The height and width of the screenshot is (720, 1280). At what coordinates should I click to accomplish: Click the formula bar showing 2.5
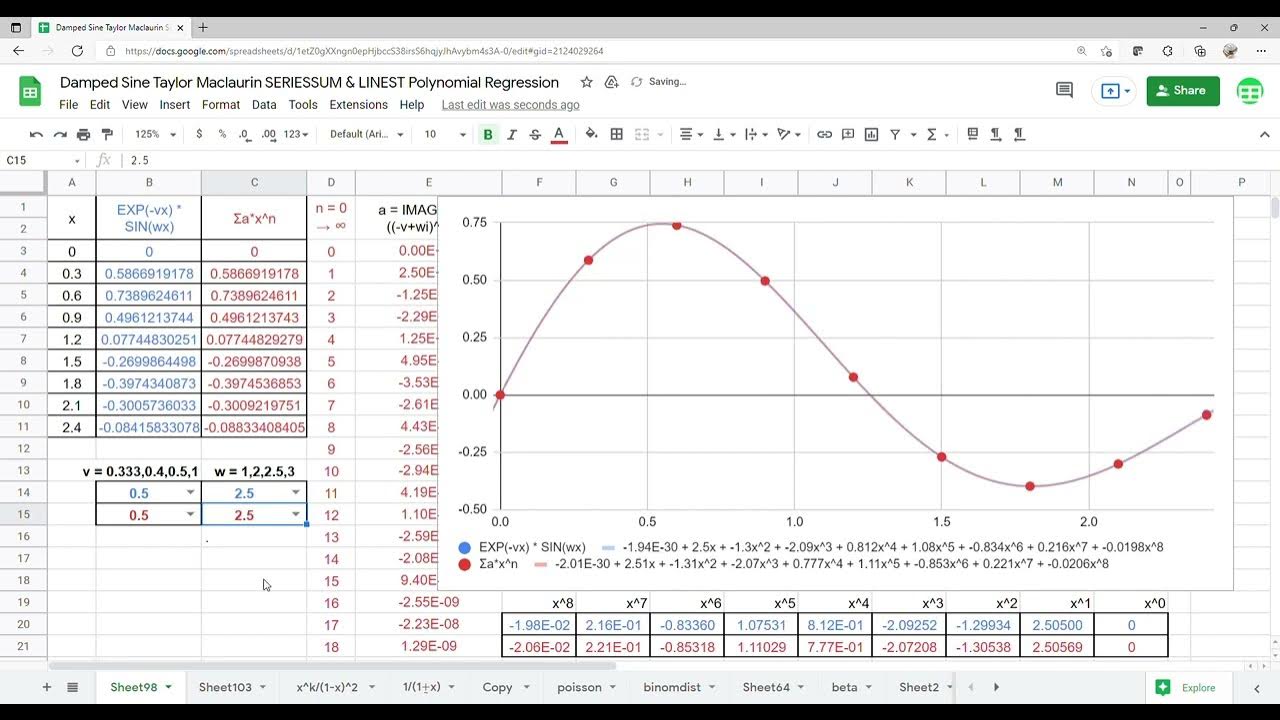coord(700,160)
